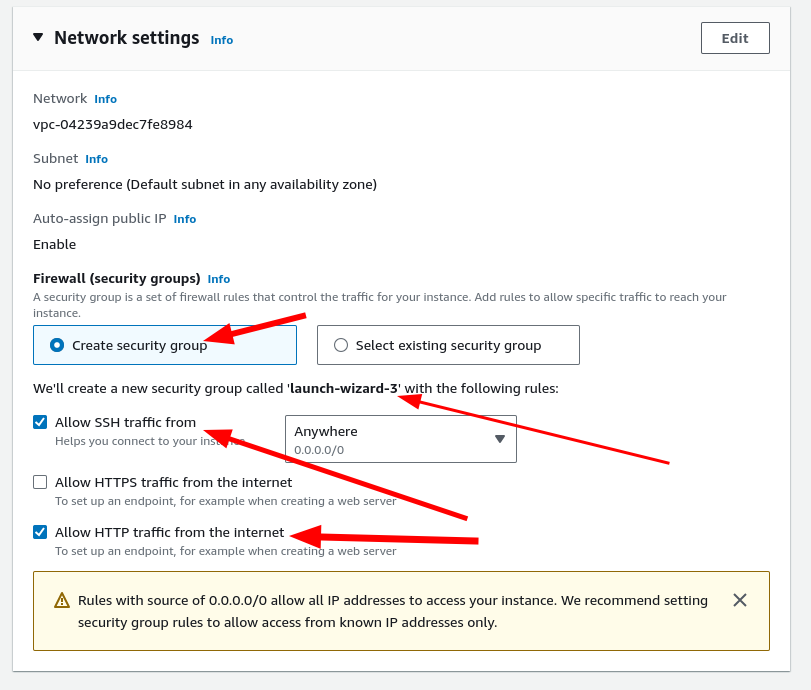Viewport: 811px width, 690px height.
Task: Open Info link next to Network settings heading
Action: [x=221, y=40]
